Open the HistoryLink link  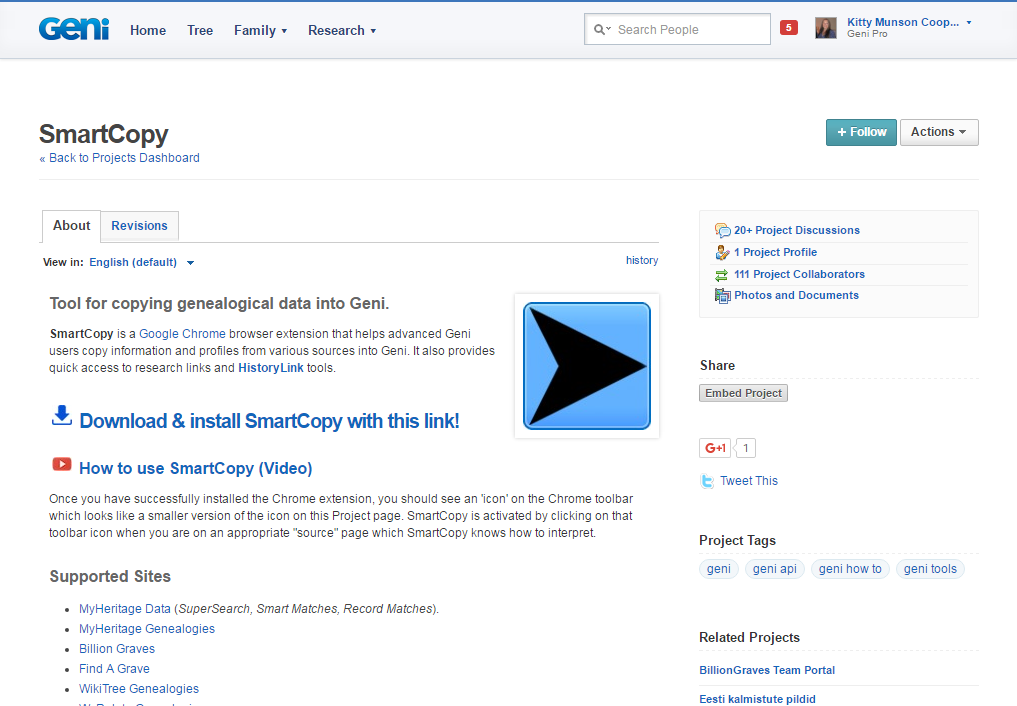tap(270, 368)
